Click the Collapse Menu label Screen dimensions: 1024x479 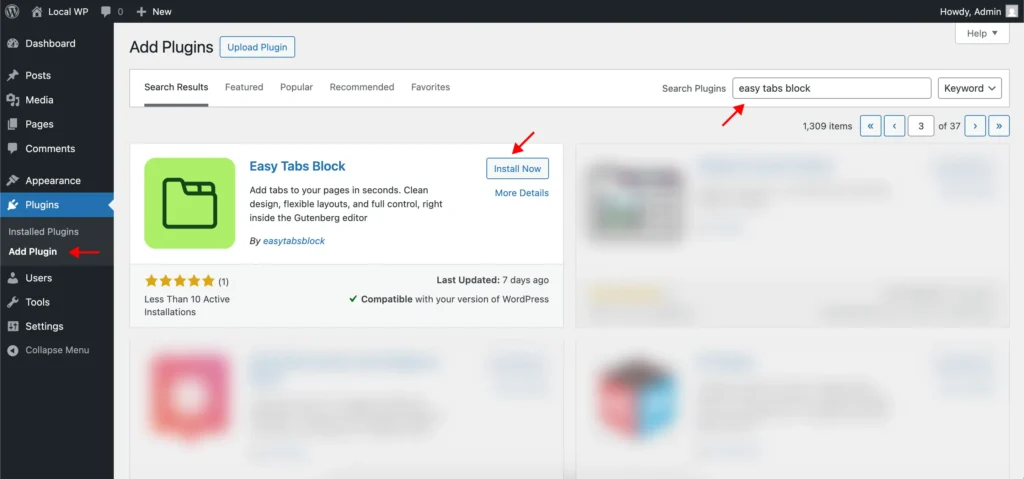(x=57, y=350)
